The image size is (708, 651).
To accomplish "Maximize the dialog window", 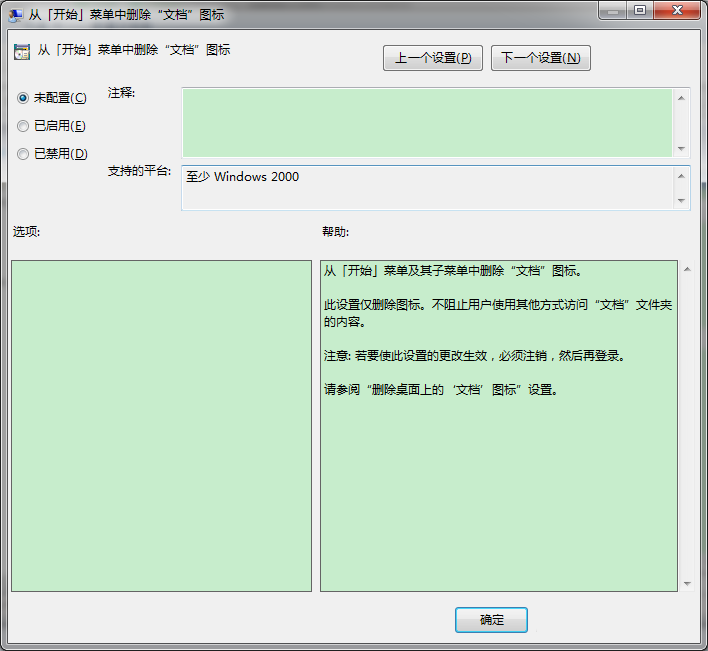I will coord(640,11).
